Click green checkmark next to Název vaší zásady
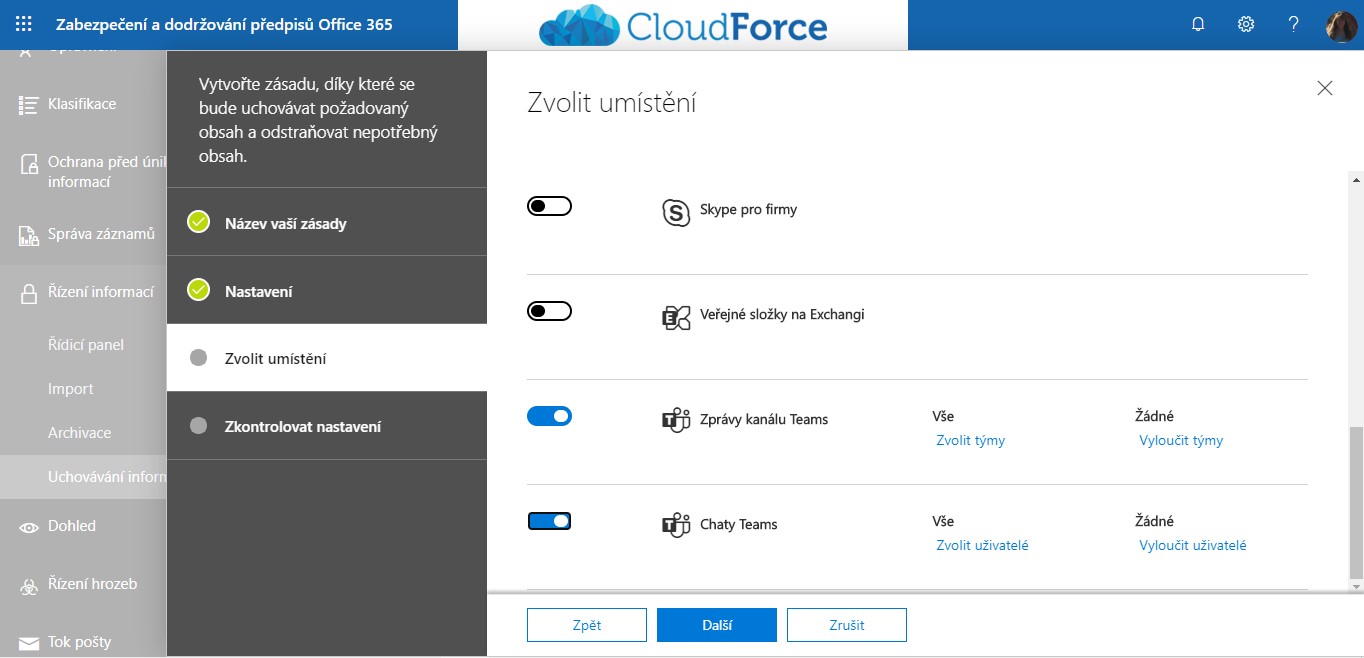 click(198, 222)
